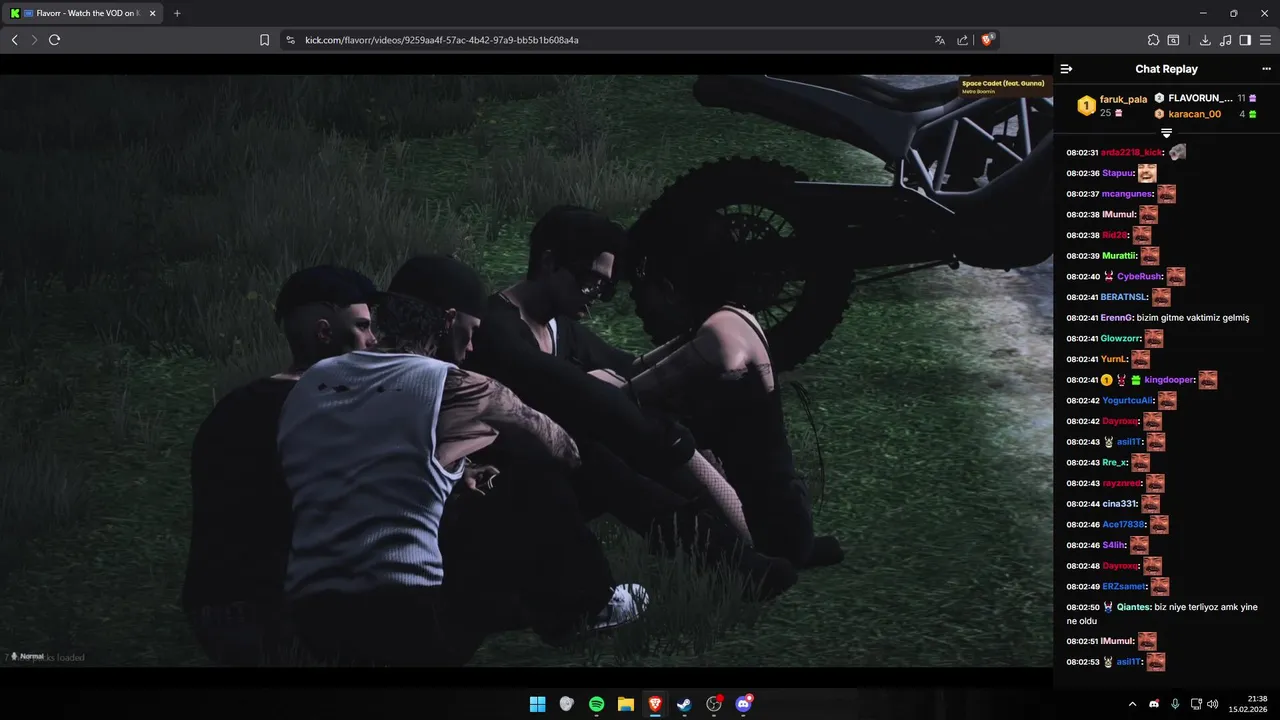Click username Rid28 in chat
Screen dimensions: 1280x720
point(1114,235)
